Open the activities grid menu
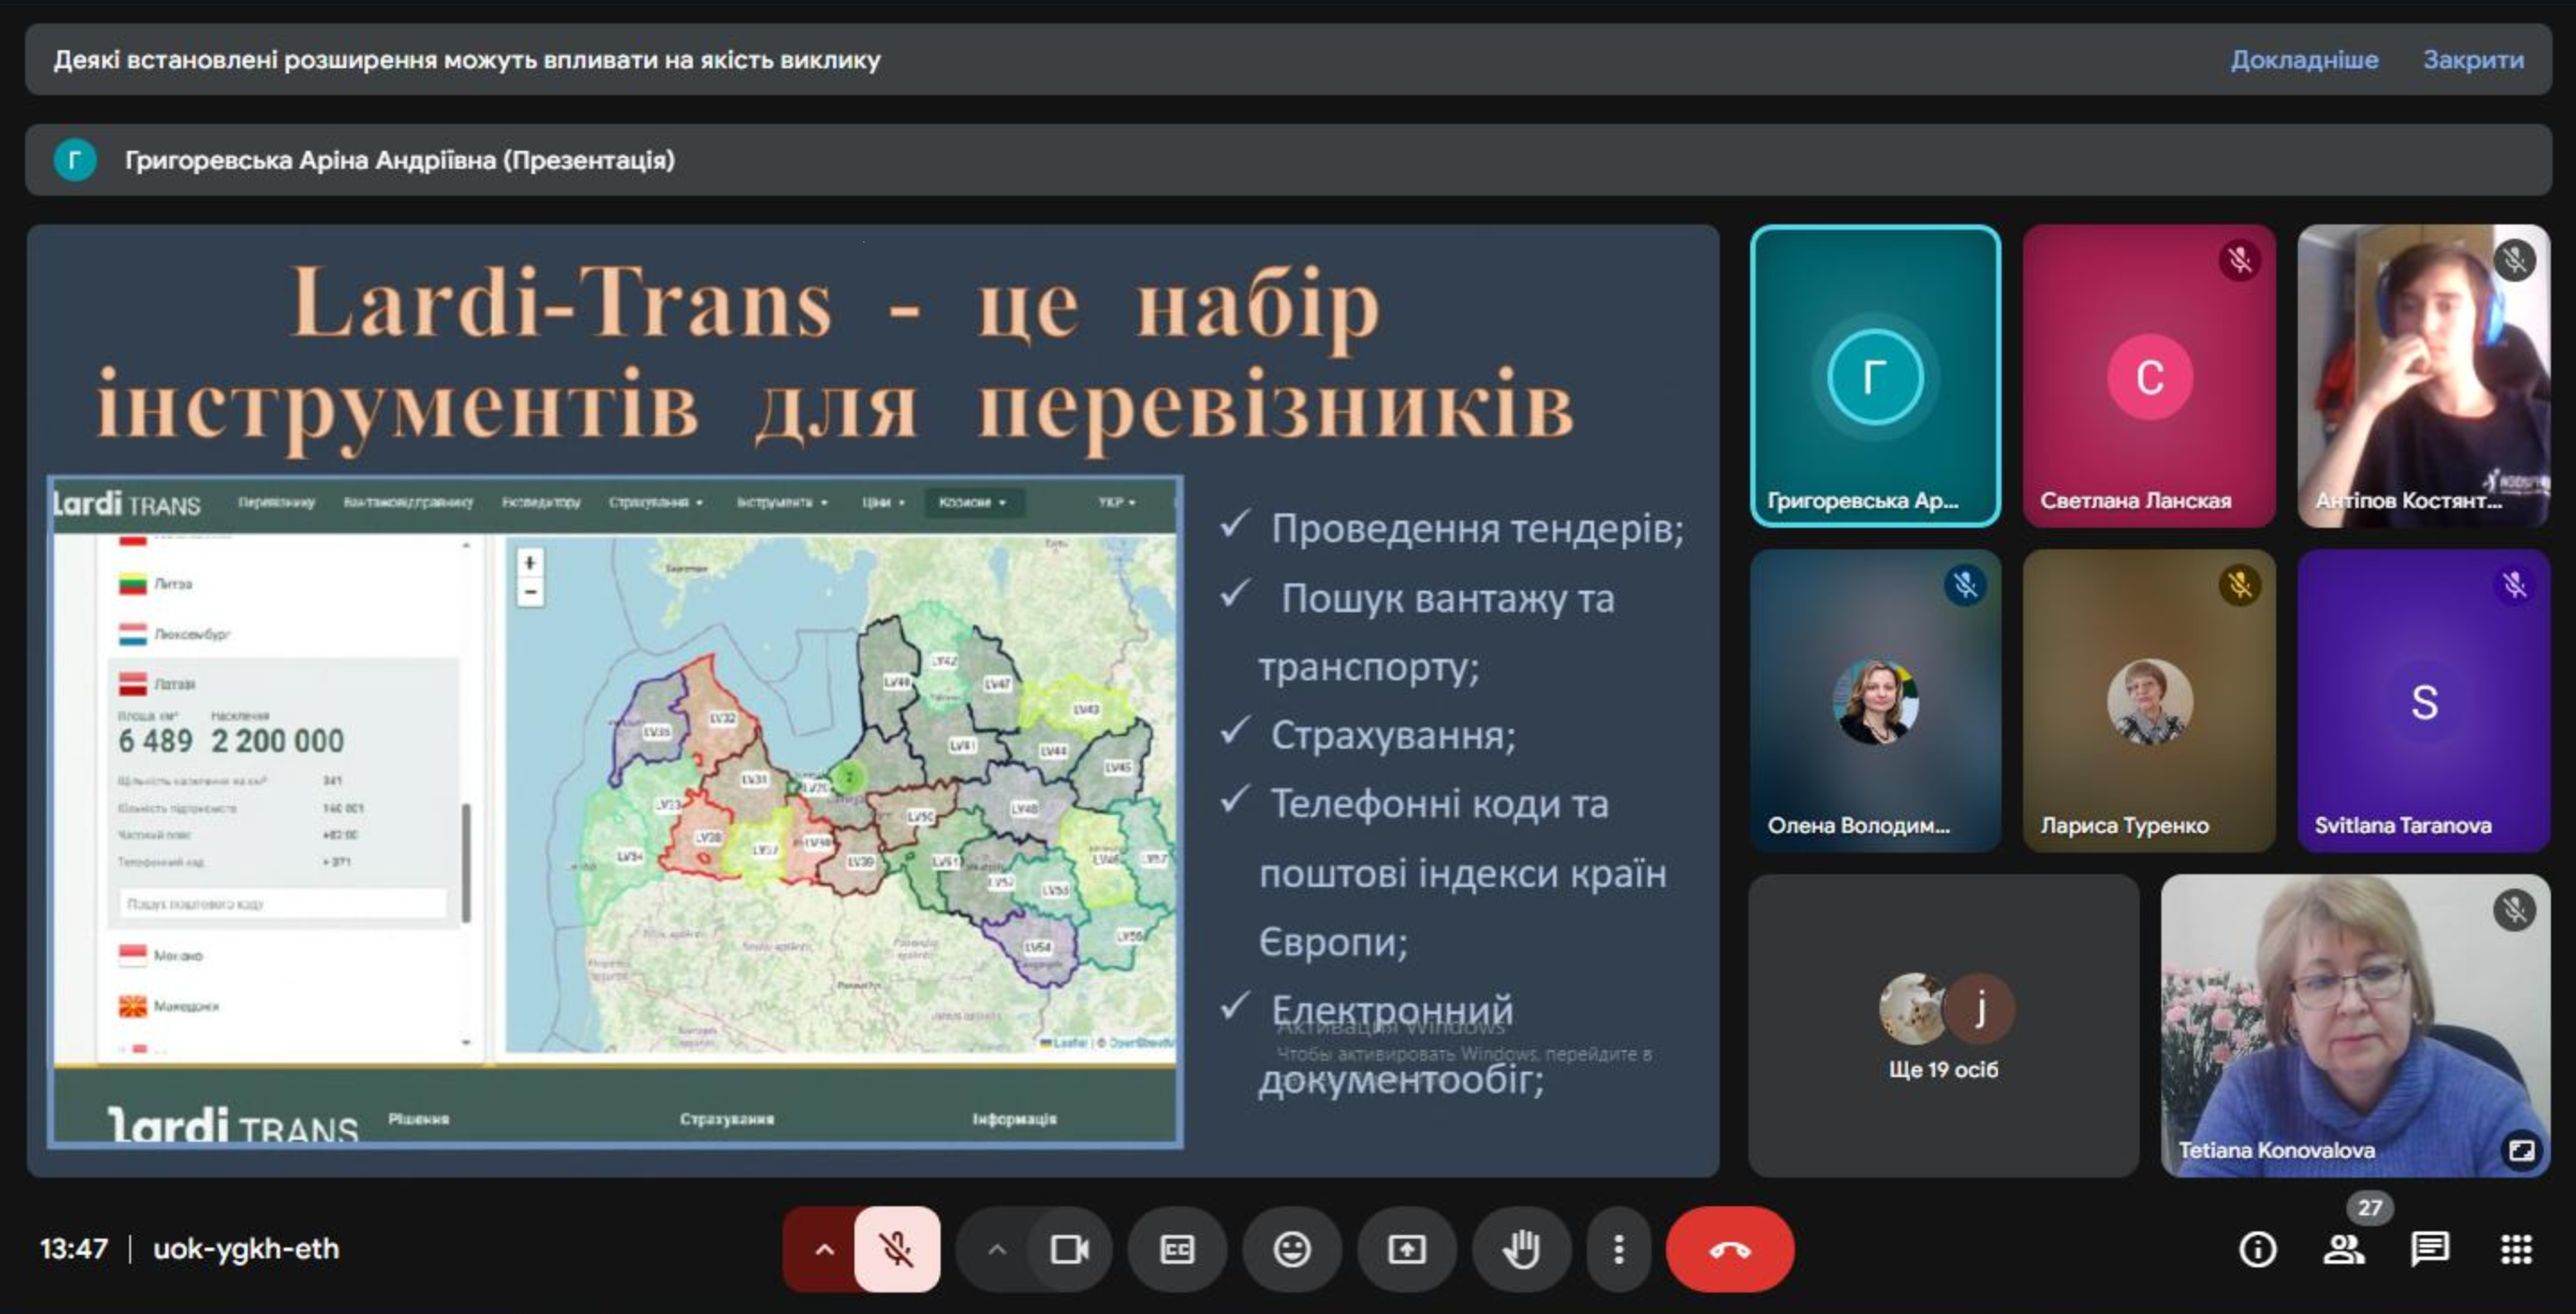2576x1314 pixels. [x=2516, y=1249]
